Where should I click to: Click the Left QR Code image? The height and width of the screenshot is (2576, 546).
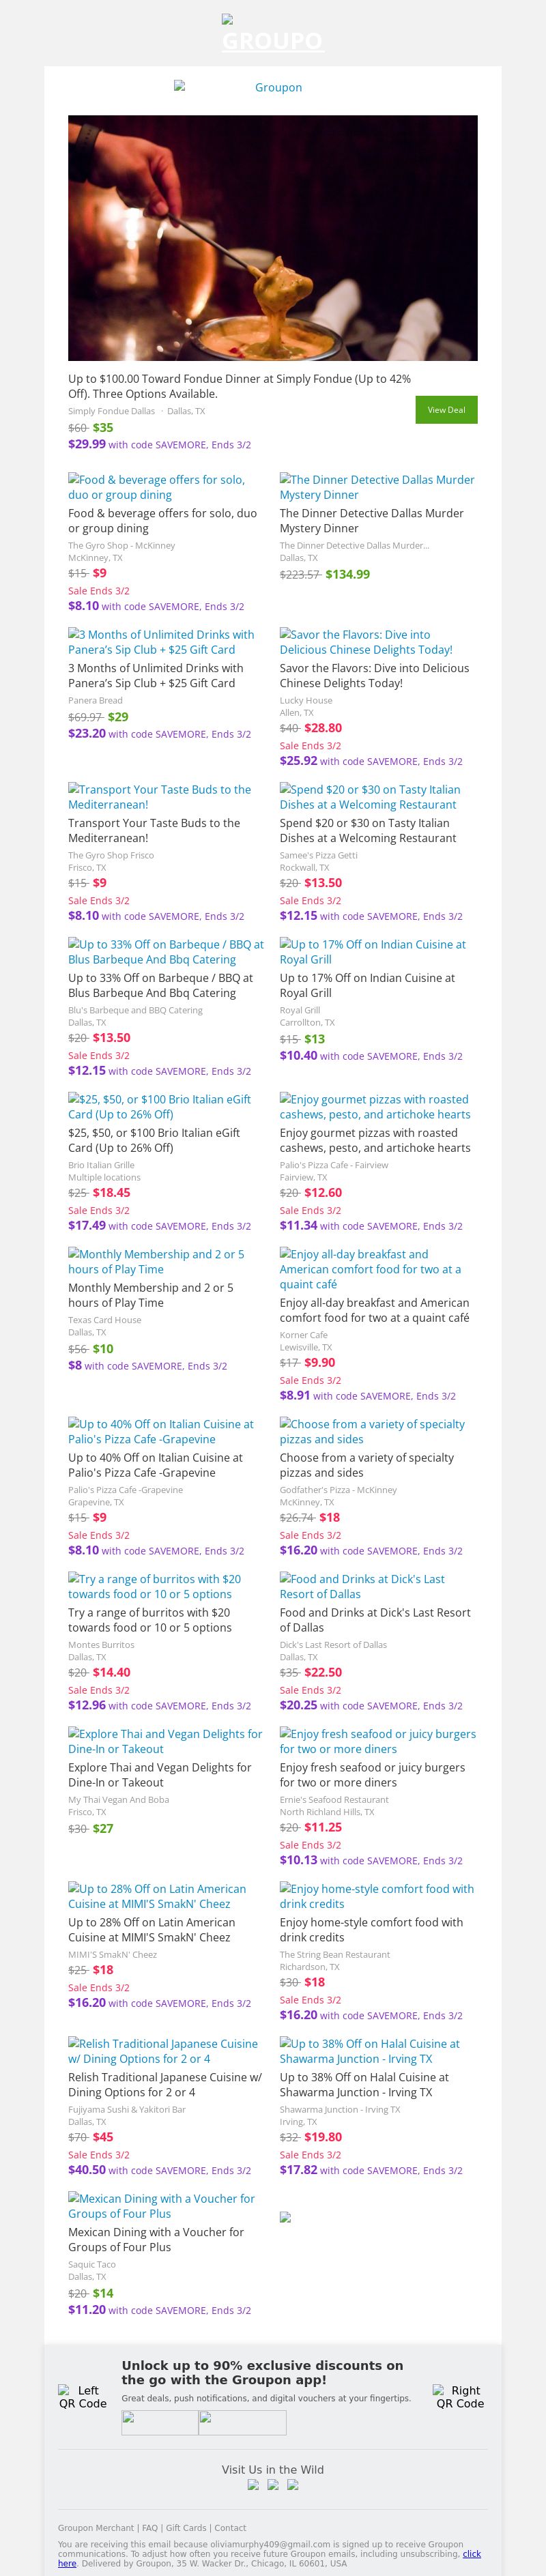coord(82,2396)
